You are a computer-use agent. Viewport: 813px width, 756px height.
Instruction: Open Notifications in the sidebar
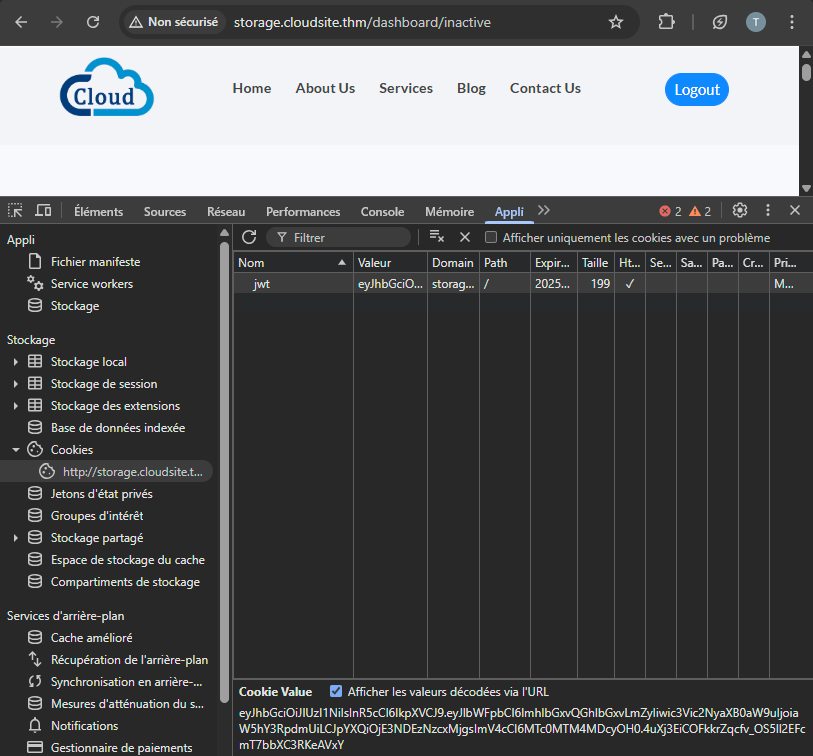point(85,726)
